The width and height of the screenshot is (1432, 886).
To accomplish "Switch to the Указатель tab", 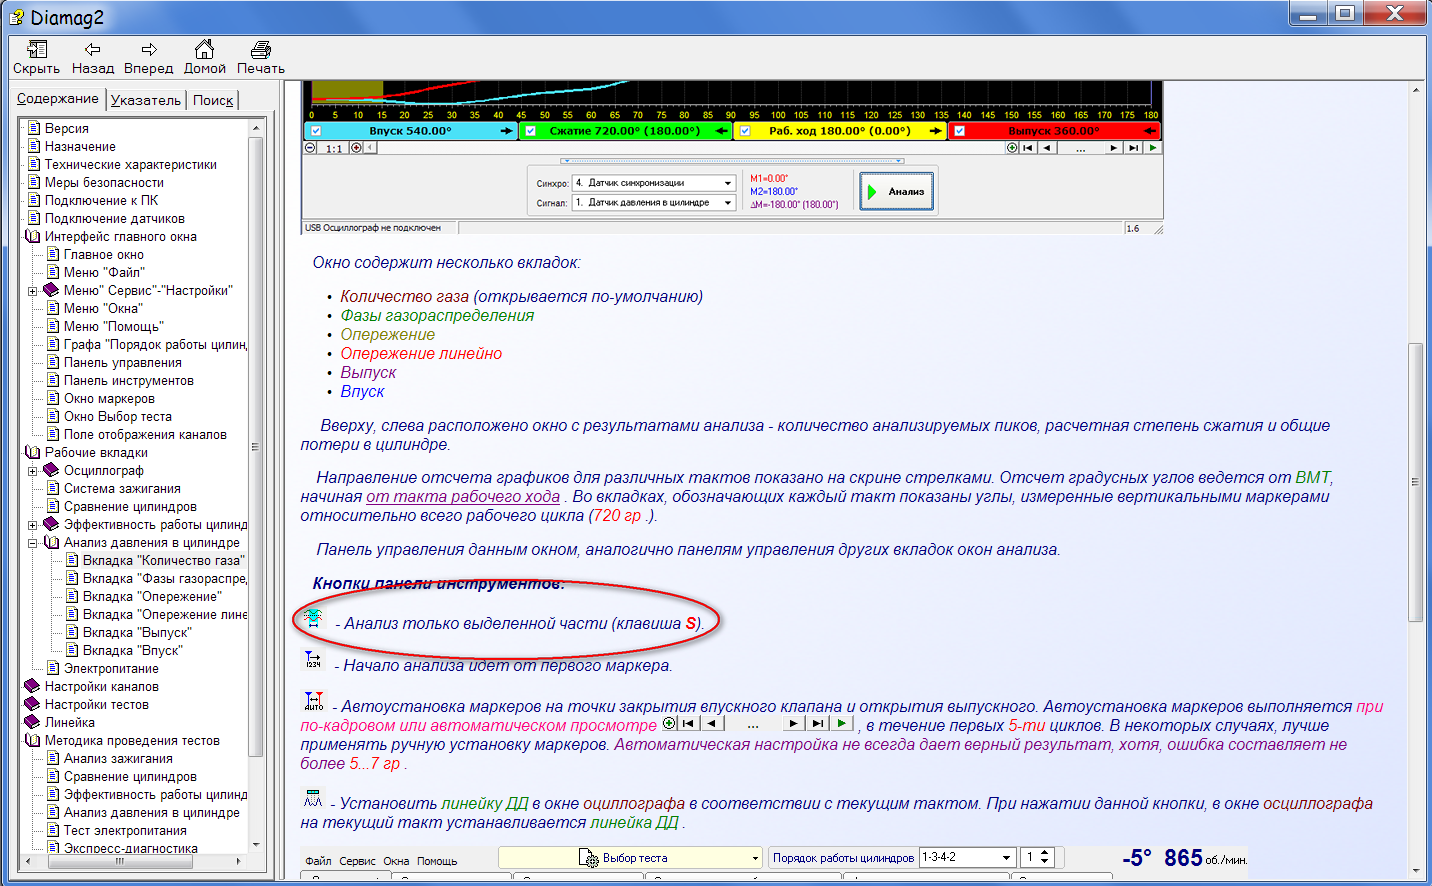I will click(x=146, y=100).
